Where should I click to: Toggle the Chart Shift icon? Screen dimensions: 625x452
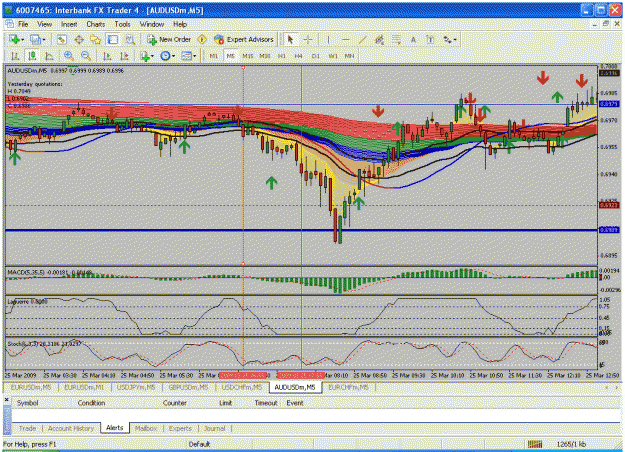[x=124, y=56]
